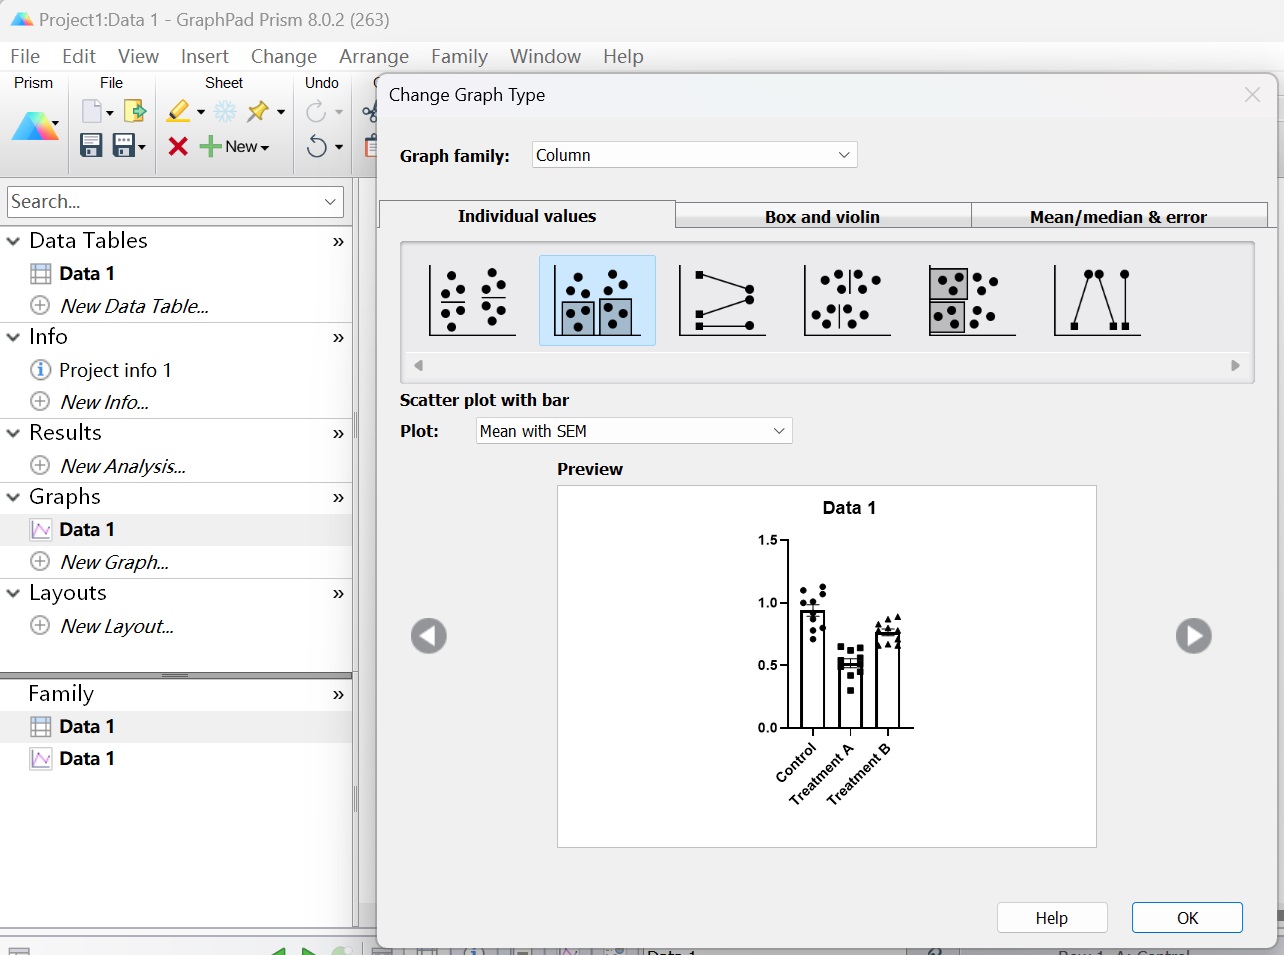Screen dimensions: 1284x955
Task: Click the save floppy disk icon
Action: point(91,146)
